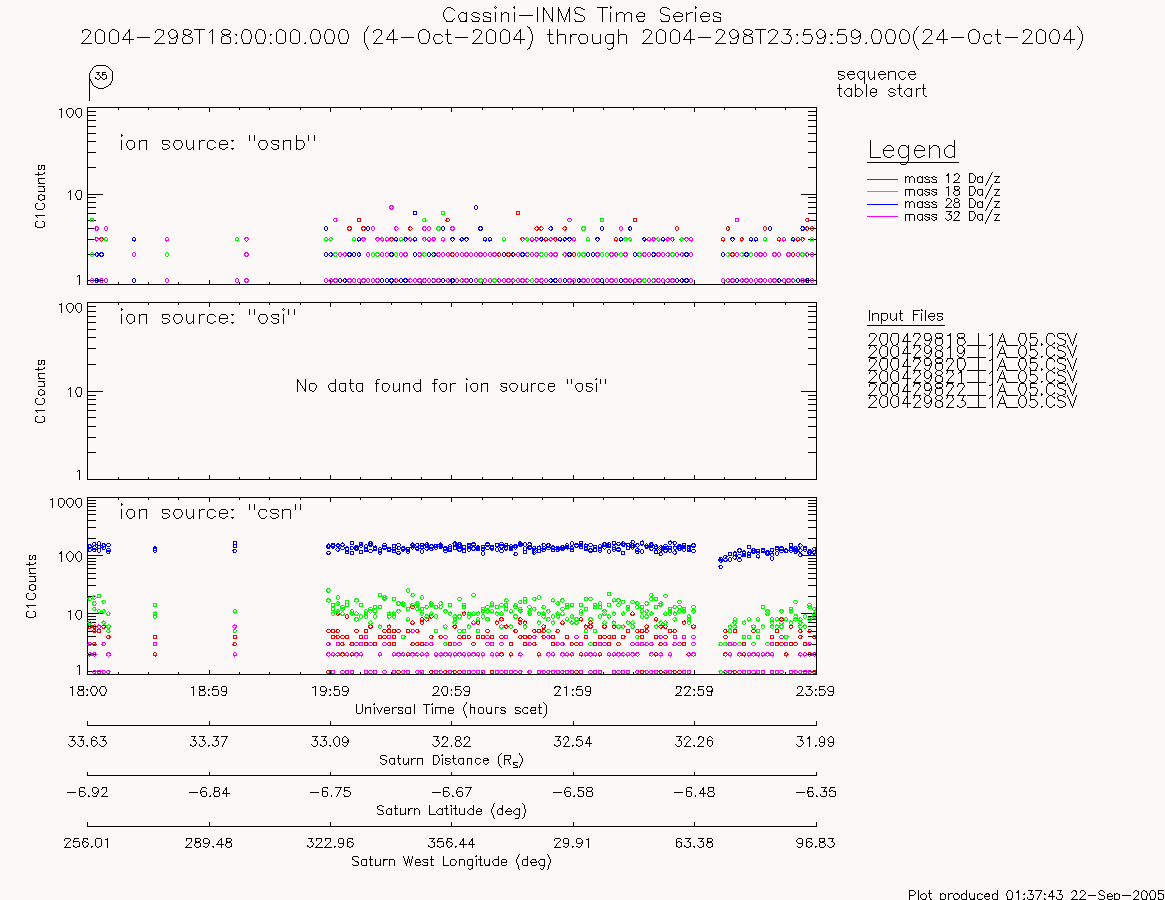Click the Cassini-INMS Time Series title
This screenshot has width=1165, height=900.
pos(582,15)
